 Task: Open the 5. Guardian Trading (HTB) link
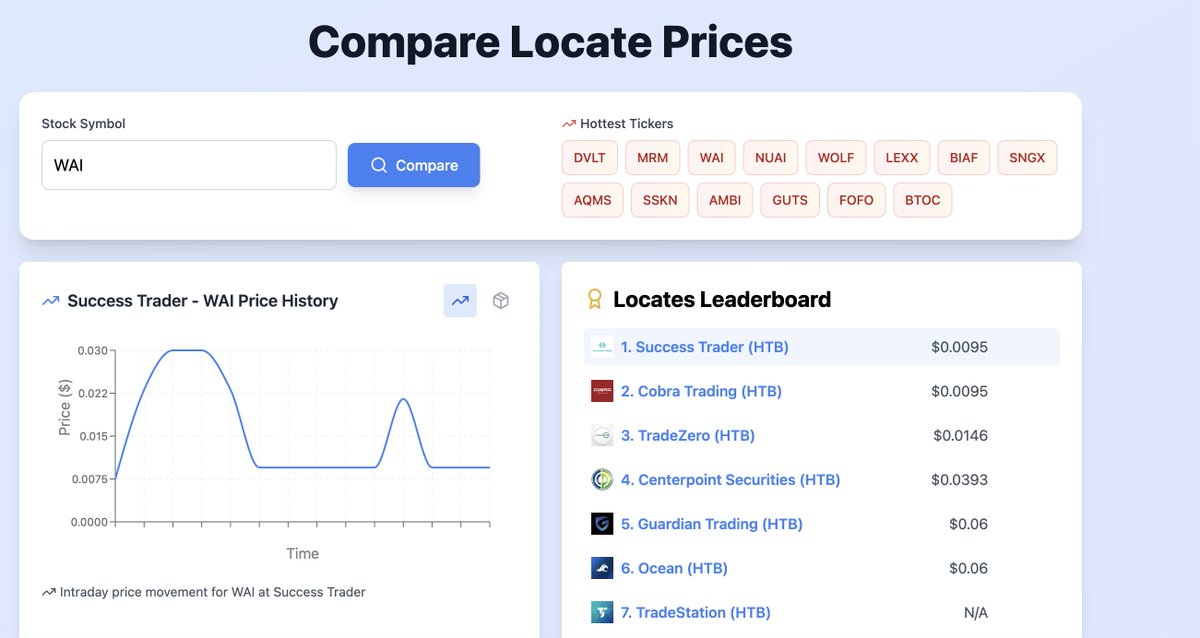(712, 524)
